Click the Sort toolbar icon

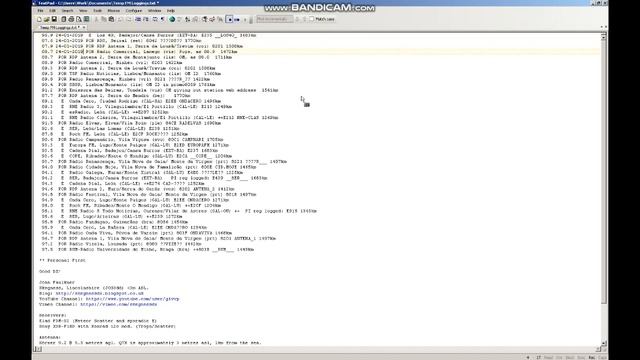click(x=187, y=19)
